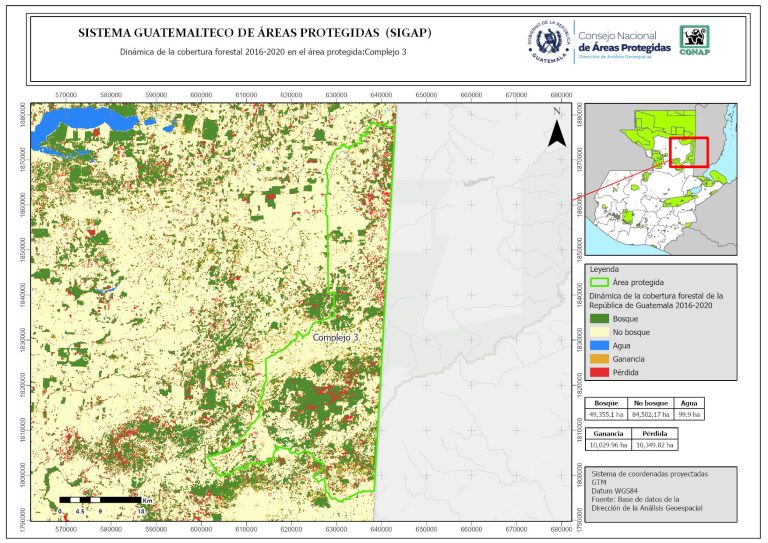Click the Pérdida value 10,349.82 ha cell
The image size is (768, 543).
click(653, 444)
